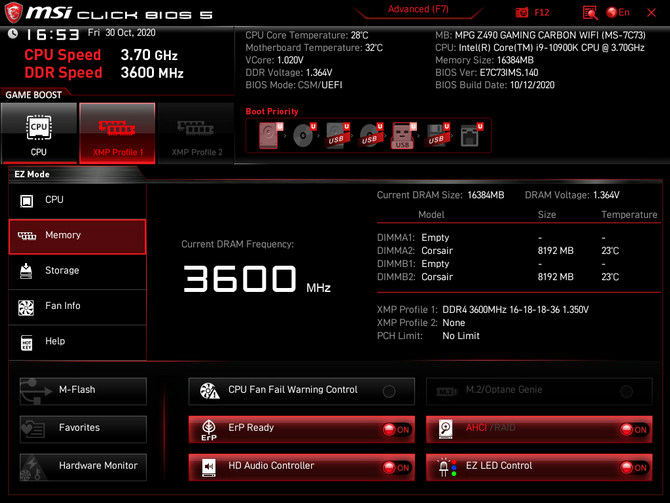Image resolution: width=670 pixels, height=503 pixels.
Task: Switch to Advanced mode (F7)
Action: coord(418,9)
